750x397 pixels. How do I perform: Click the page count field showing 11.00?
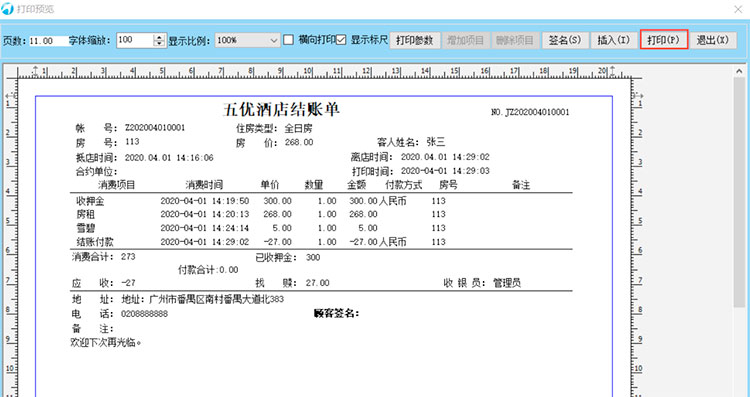coord(48,41)
